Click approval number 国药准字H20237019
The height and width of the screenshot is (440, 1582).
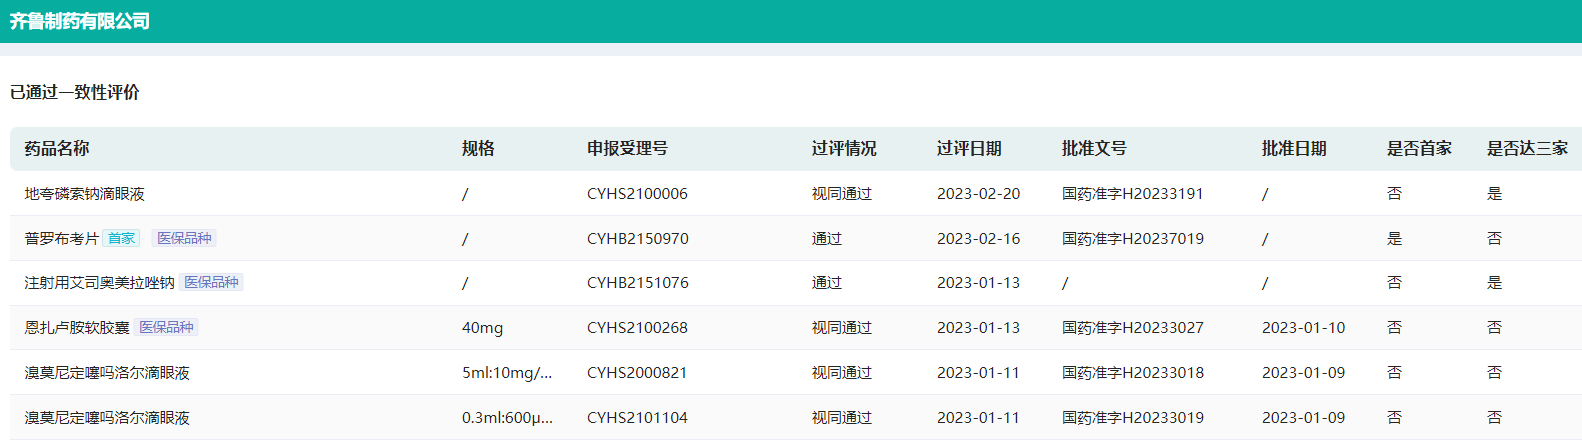(1133, 239)
